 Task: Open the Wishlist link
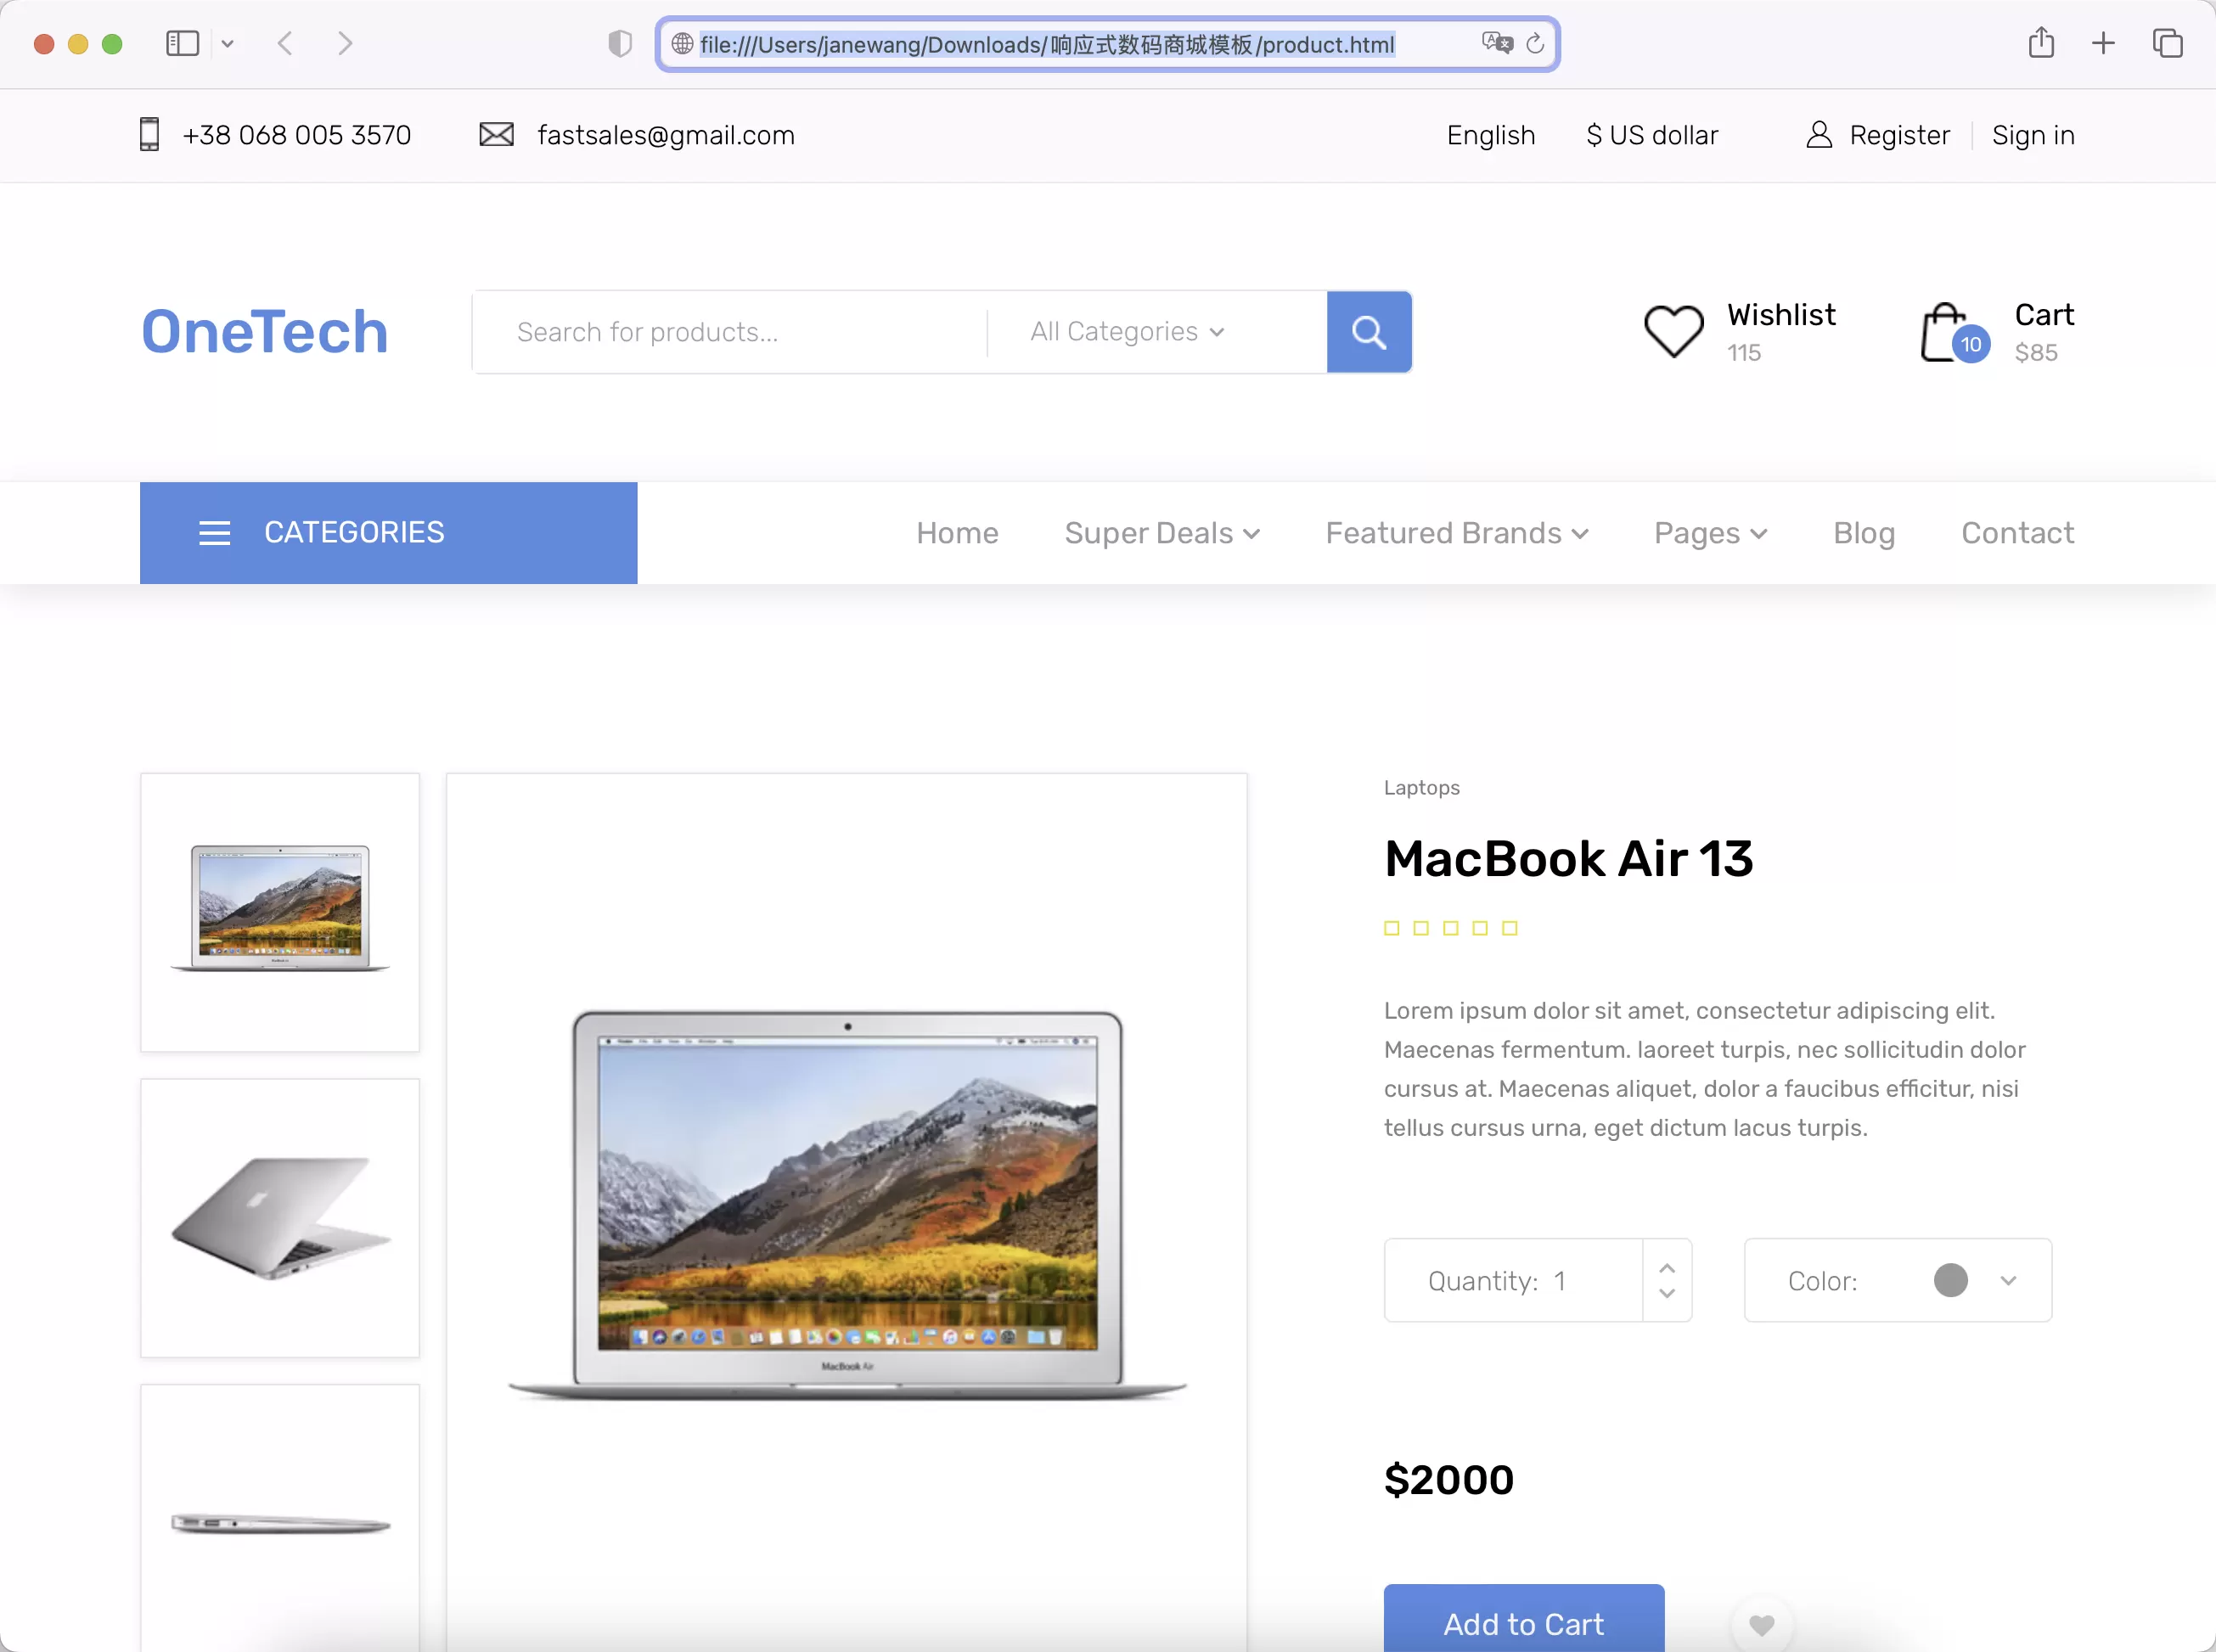pos(1781,314)
